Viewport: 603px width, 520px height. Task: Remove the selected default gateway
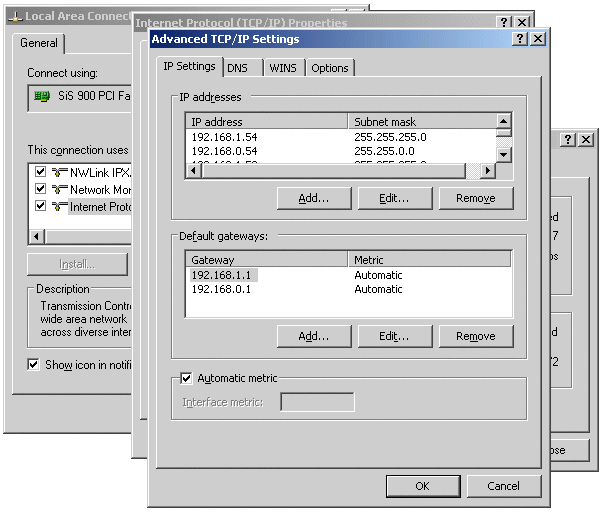pyautogui.click(x=476, y=337)
